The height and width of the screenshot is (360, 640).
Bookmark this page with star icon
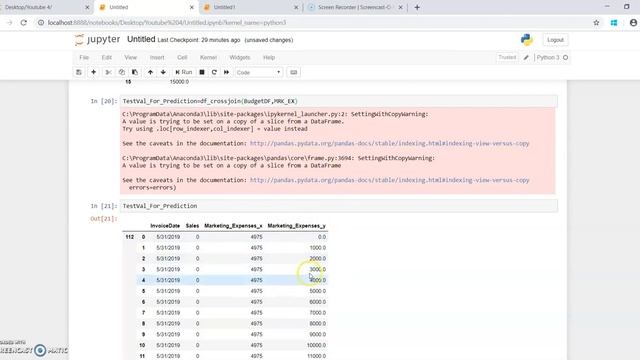pos(596,23)
